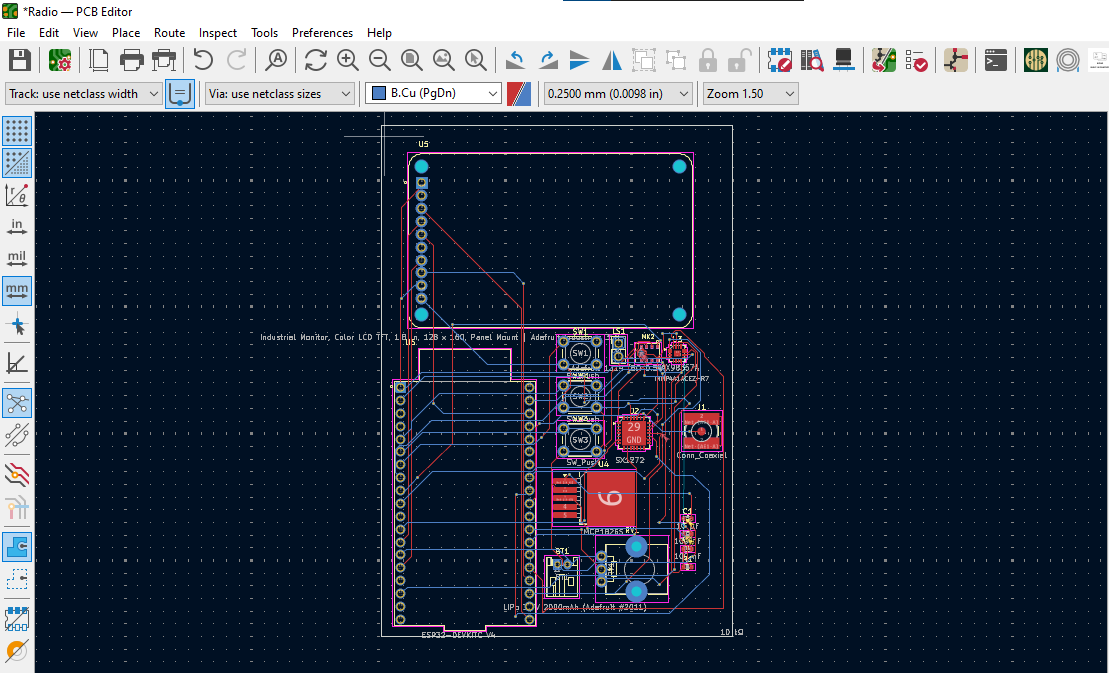The image size is (1109, 673).
Task: Flip selection horizontally icon
Action: [x=612, y=60]
